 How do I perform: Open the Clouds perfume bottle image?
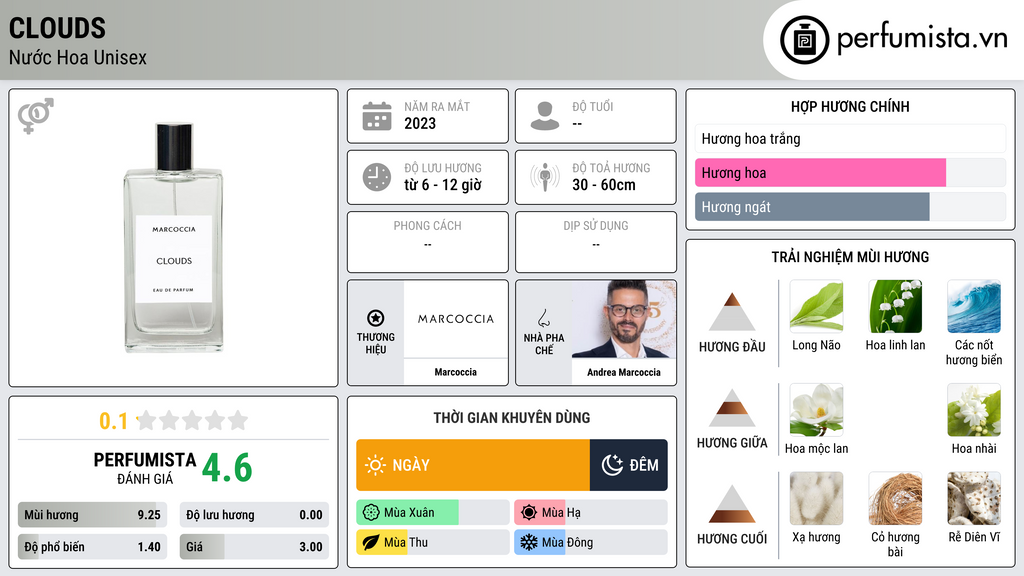[x=174, y=238]
